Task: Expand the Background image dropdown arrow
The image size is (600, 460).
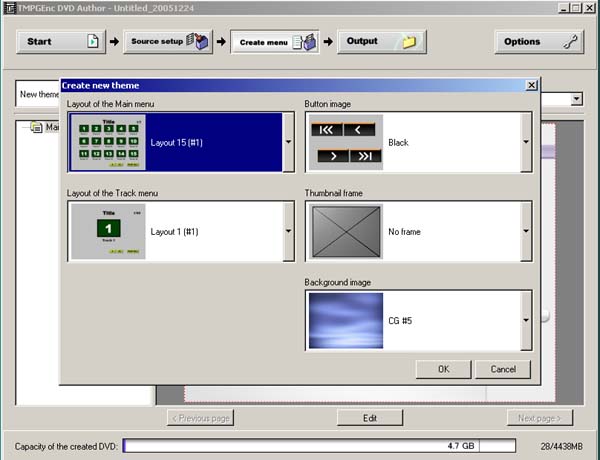Action: click(526, 320)
